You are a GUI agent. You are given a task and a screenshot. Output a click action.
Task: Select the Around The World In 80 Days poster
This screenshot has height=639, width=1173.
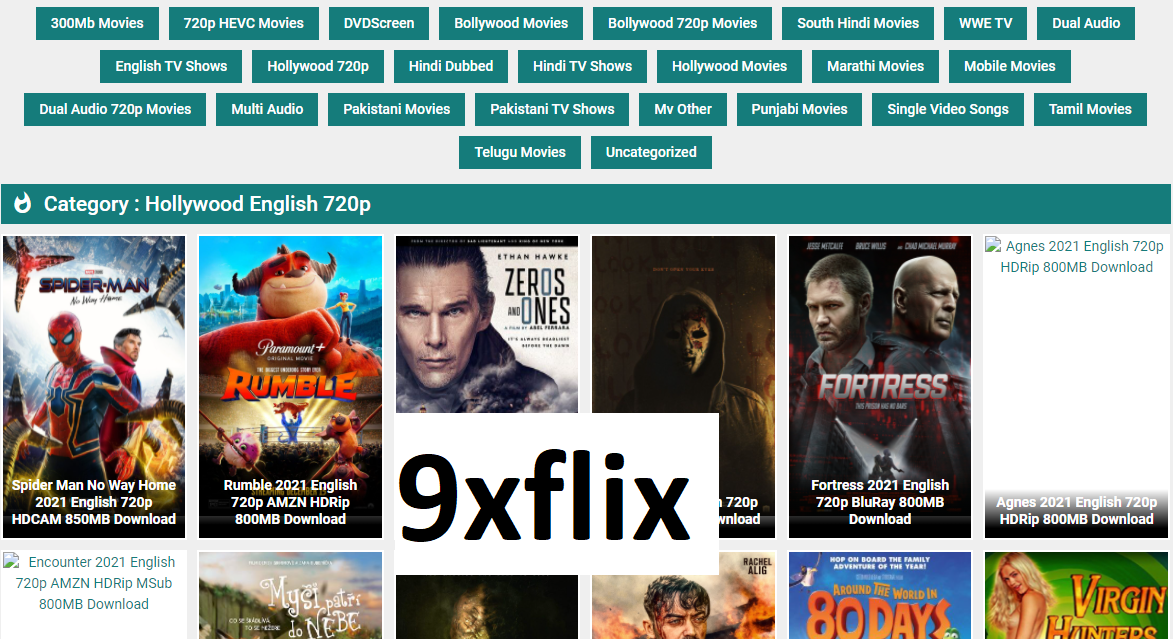click(x=880, y=596)
